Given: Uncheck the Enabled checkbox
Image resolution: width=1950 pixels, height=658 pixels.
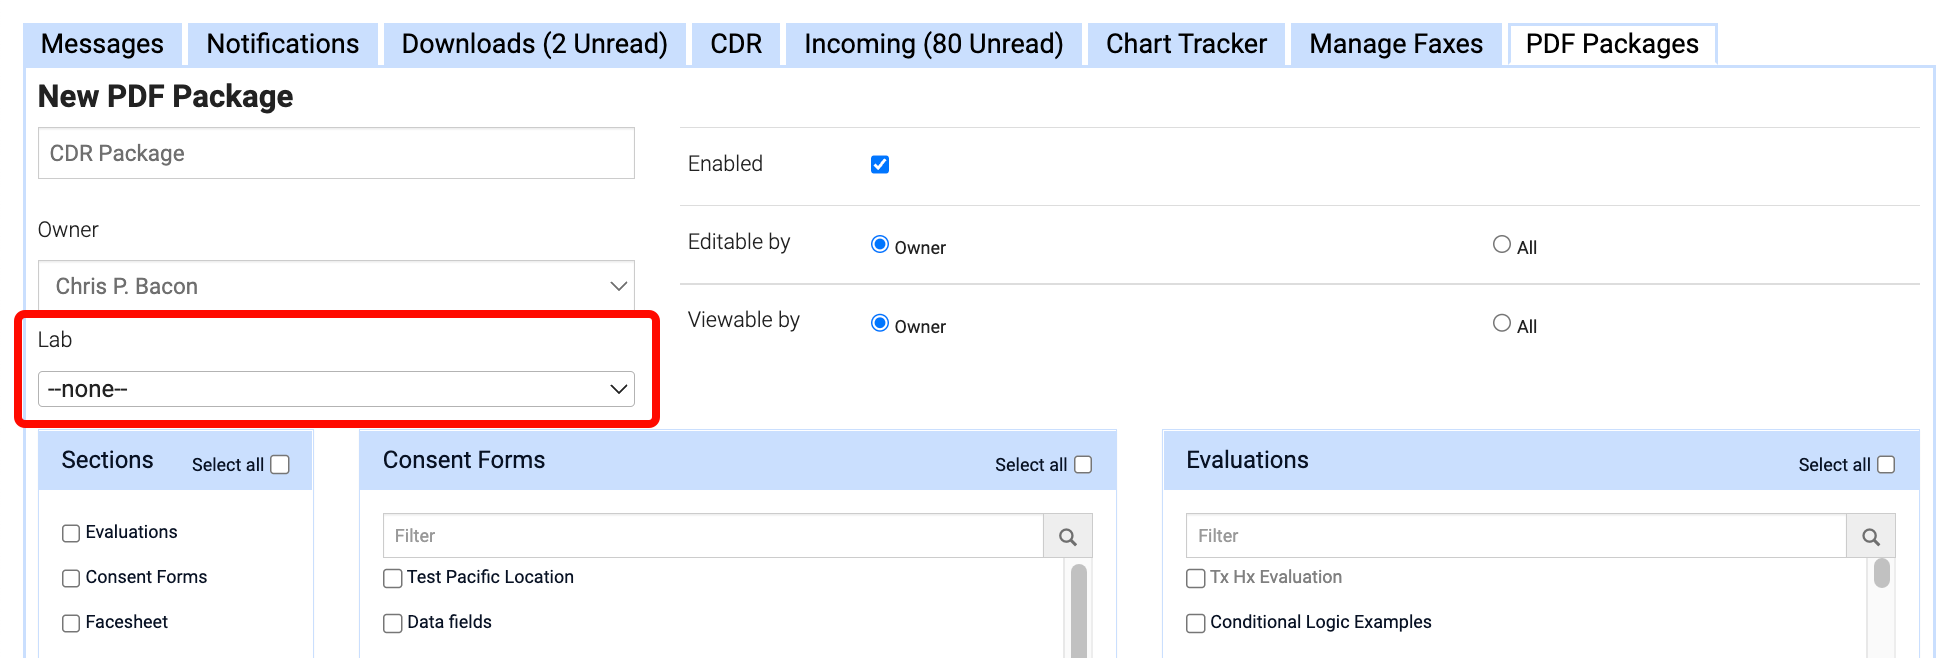Looking at the screenshot, I should click(x=879, y=164).
